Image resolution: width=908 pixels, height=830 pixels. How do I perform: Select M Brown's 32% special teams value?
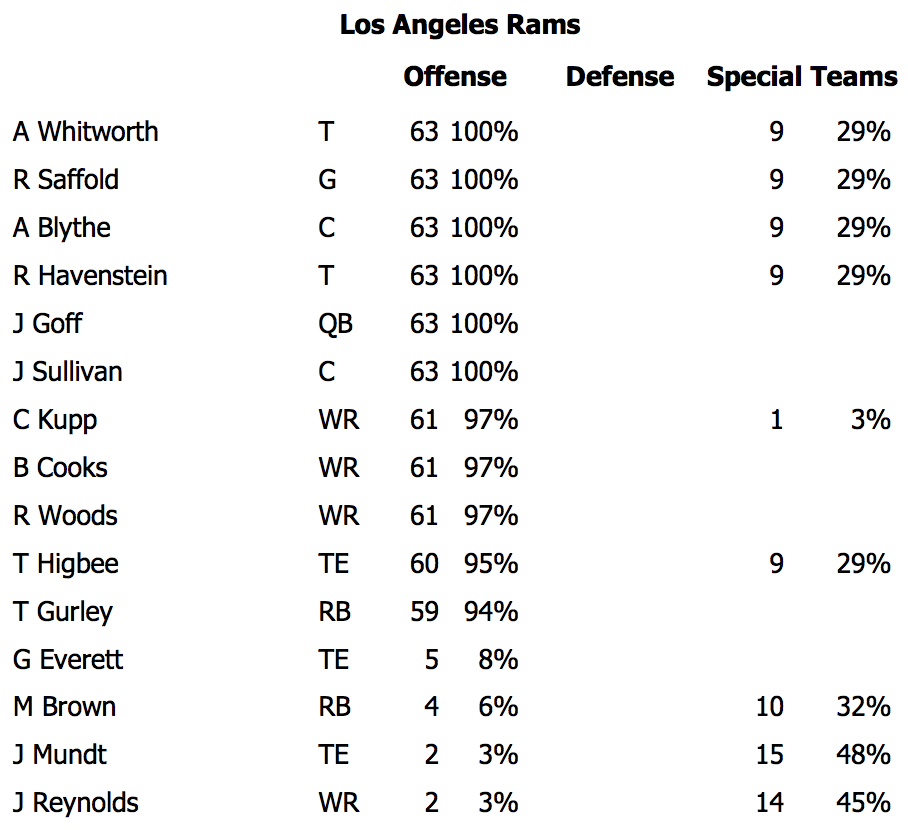[x=863, y=707]
